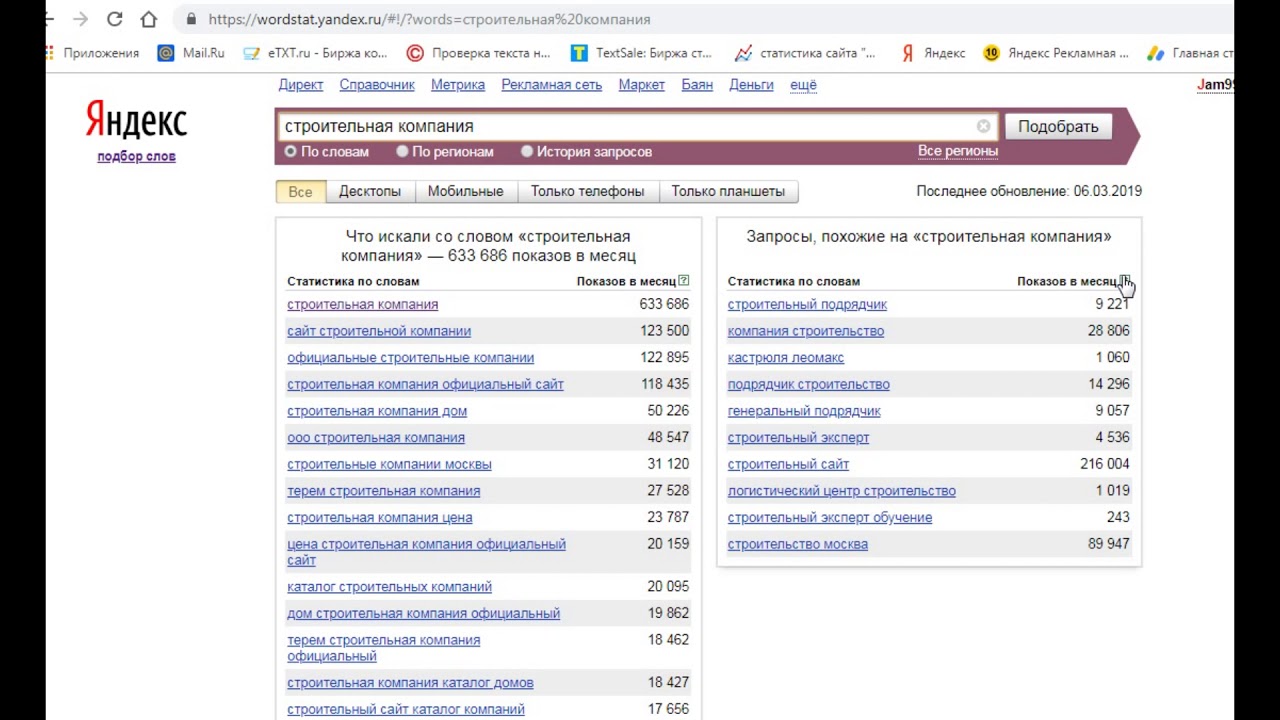This screenshot has height=720, width=1280.
Task: Select the По регионам radio button
Action: 402,152
